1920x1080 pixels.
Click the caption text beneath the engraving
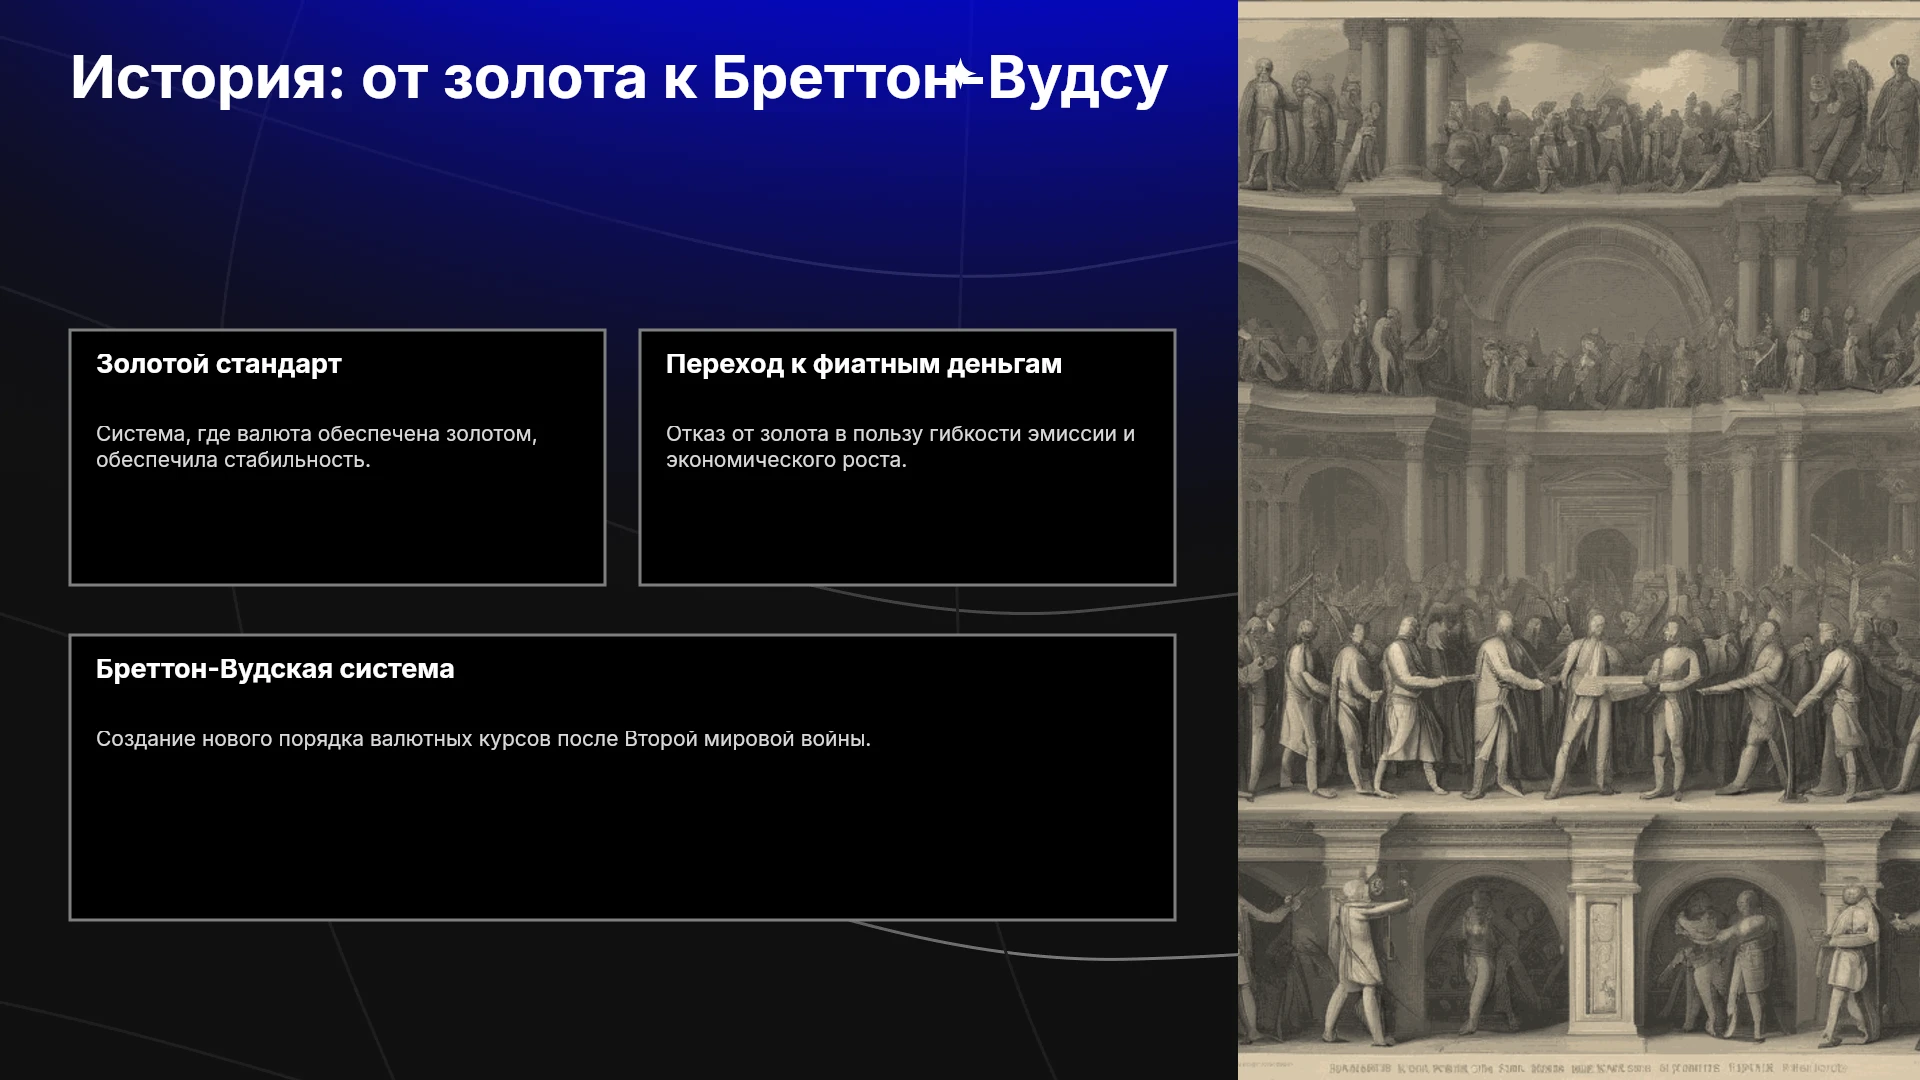[x=1588, y=1068]
